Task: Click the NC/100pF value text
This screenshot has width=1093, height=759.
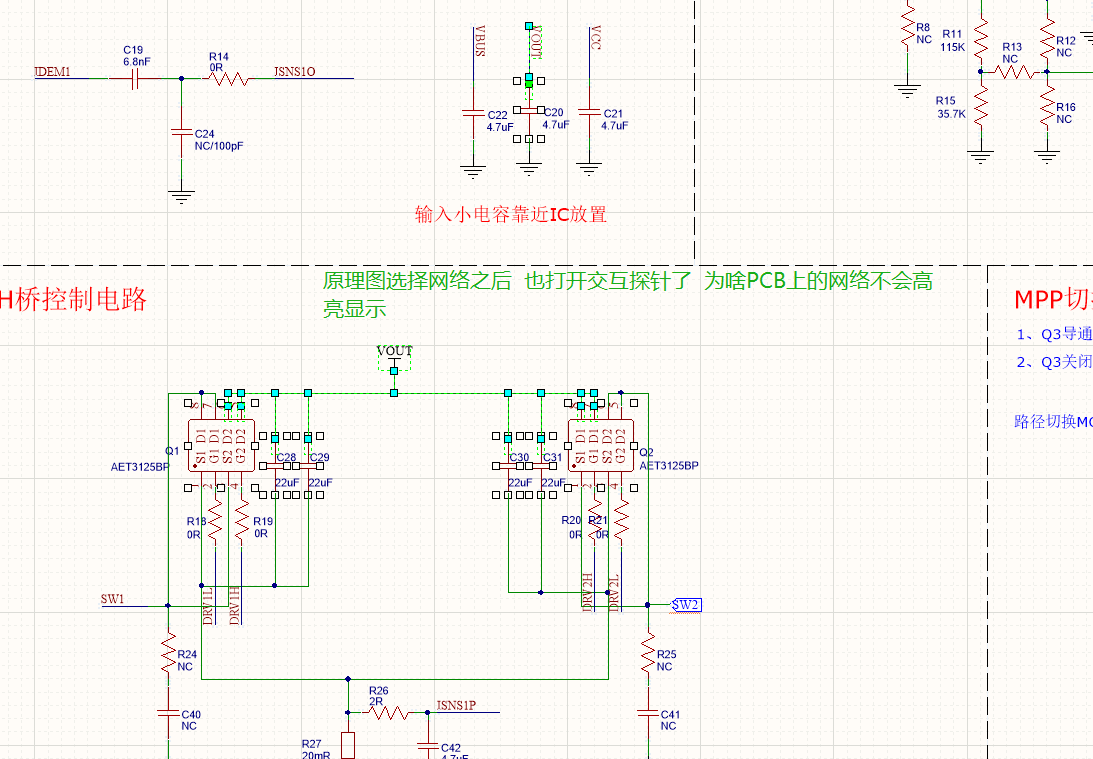Action: pyautogui.click(x=219, y=146)
